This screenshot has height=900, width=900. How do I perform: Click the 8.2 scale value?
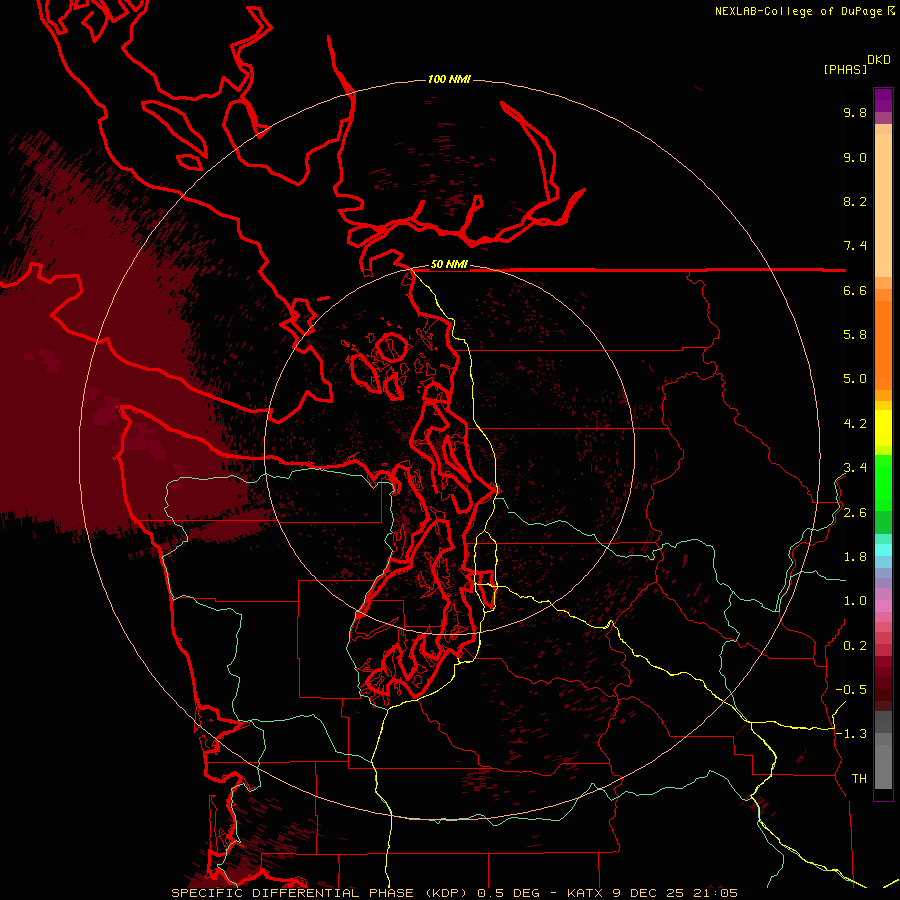click(855, 201)
